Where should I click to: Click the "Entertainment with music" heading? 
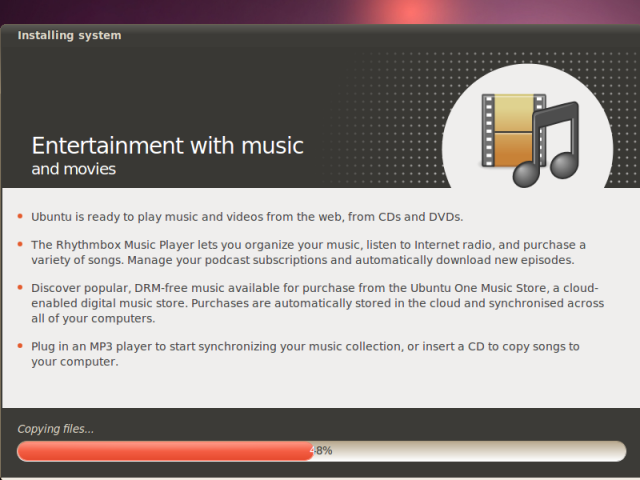(167, 146)
